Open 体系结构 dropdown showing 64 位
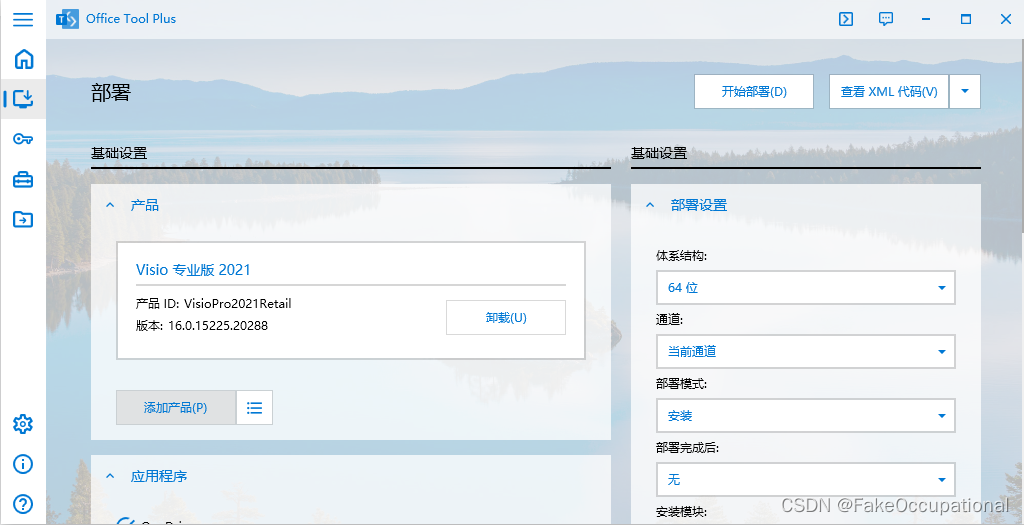This screenshot has width=1024, height=525. pos(805,287)
